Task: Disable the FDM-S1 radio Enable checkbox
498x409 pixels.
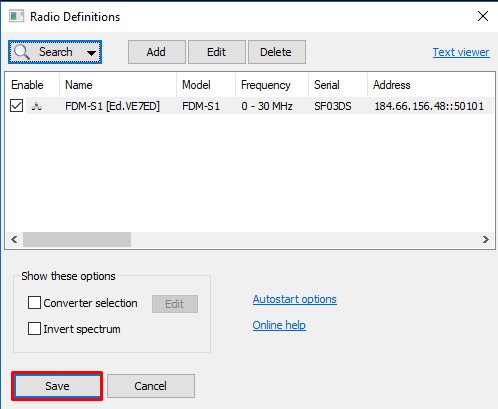Action: [16, 106]
